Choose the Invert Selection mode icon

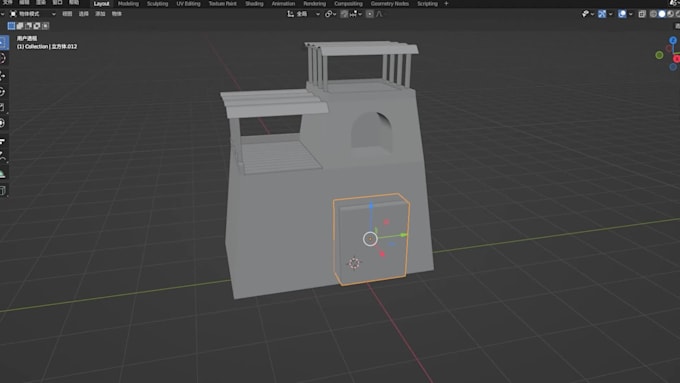(37, 26)
